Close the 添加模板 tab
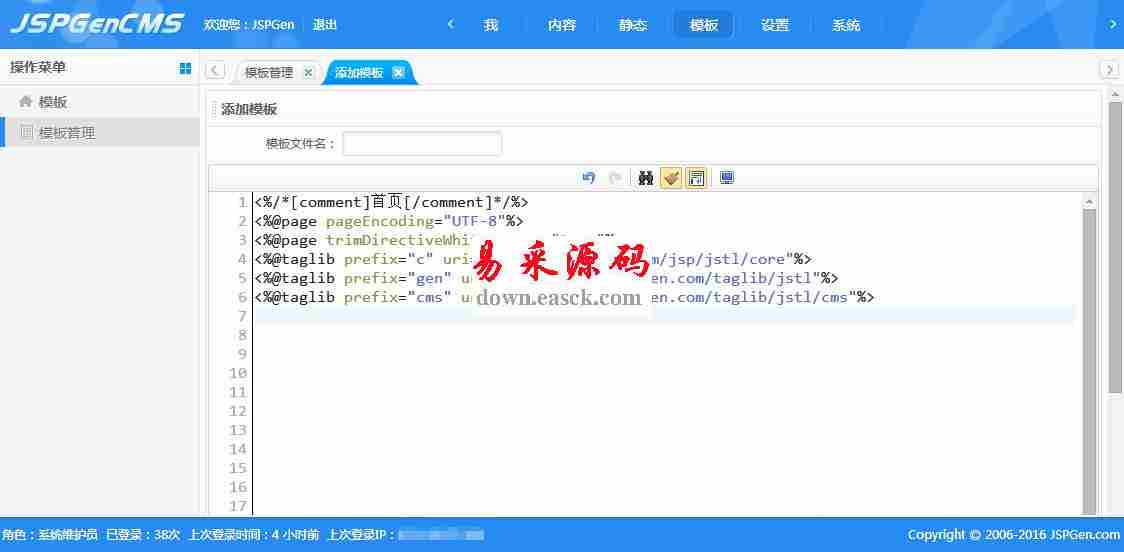The height and width of the screenshot is (552, 1124). pos(398,72)
